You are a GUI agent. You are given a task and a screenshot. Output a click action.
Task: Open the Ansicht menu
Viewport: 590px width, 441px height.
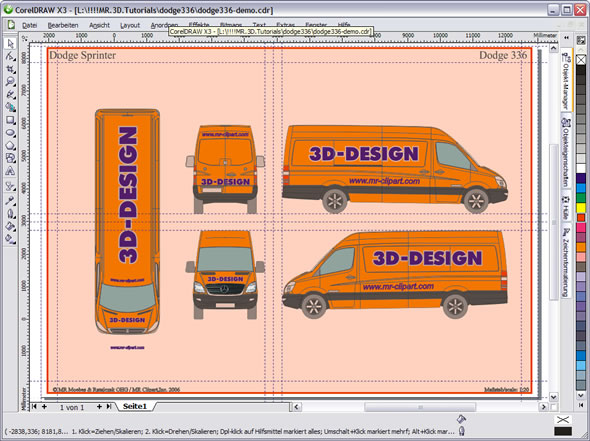pyautogui.click(x=99, y=25)
